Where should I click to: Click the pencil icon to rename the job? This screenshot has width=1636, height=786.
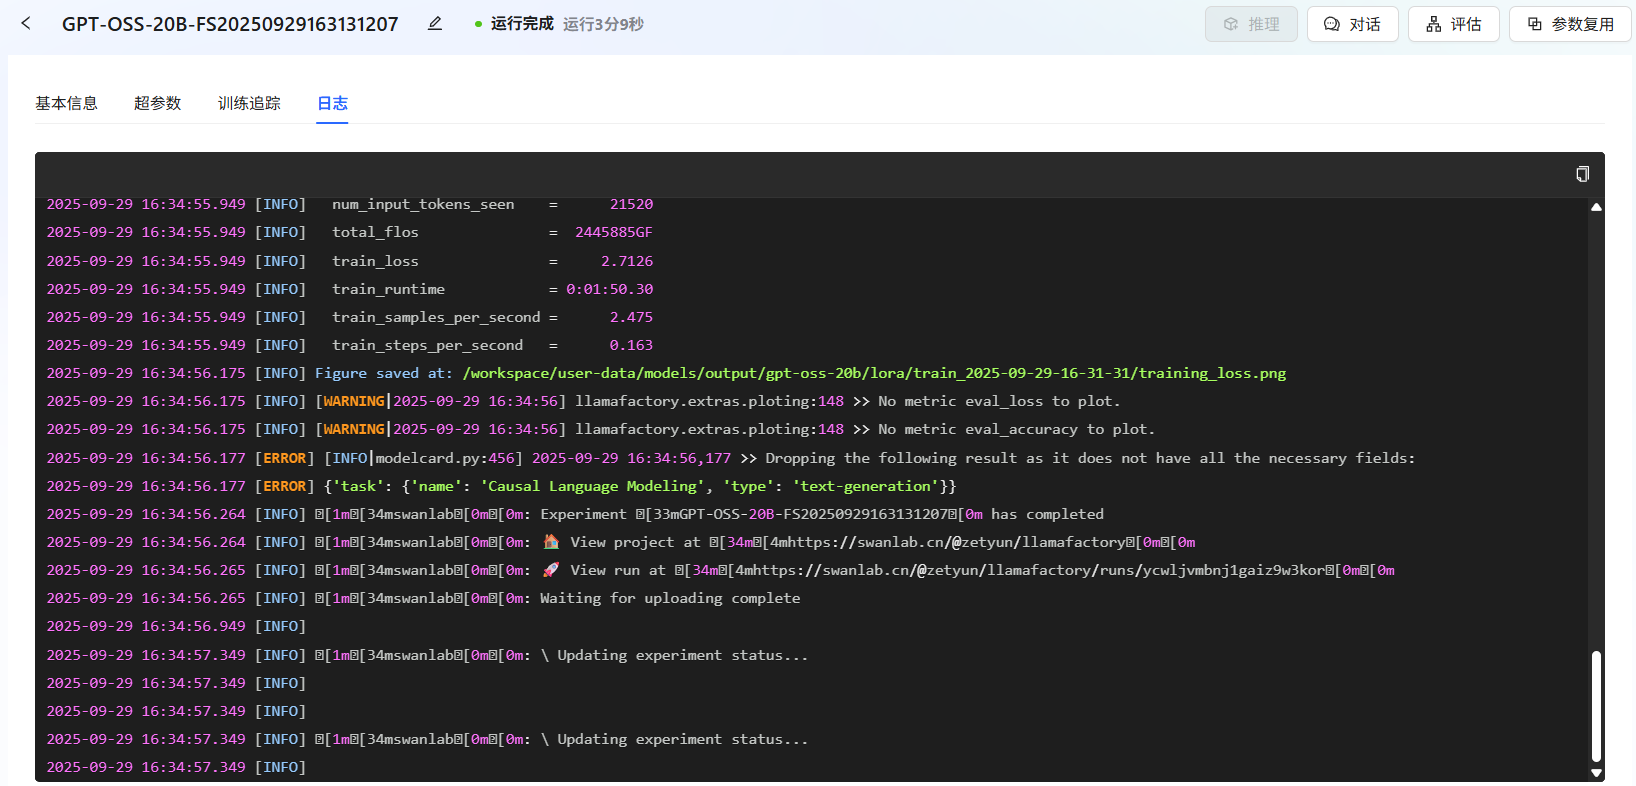[435, 24]
